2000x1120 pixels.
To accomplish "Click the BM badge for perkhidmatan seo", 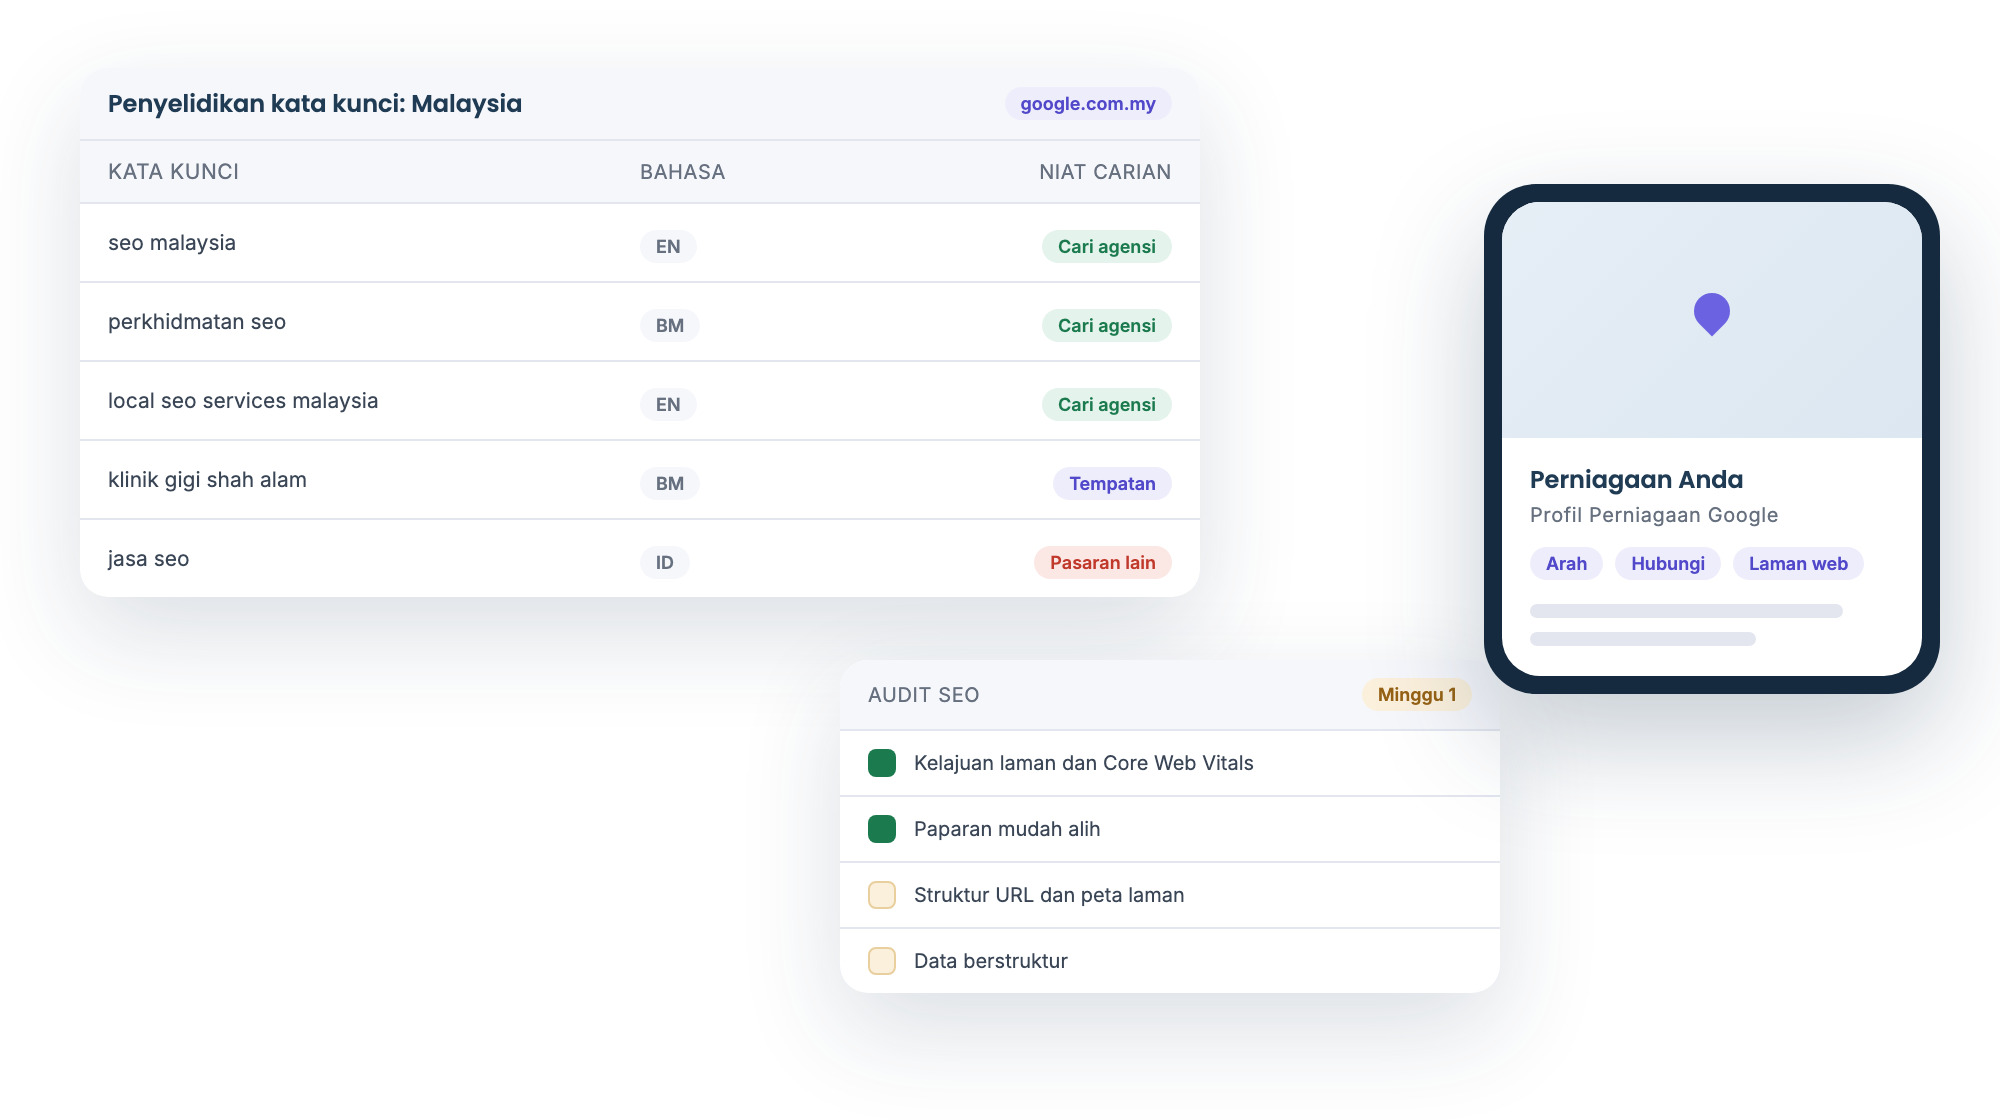I will click(x=670, y=325).
